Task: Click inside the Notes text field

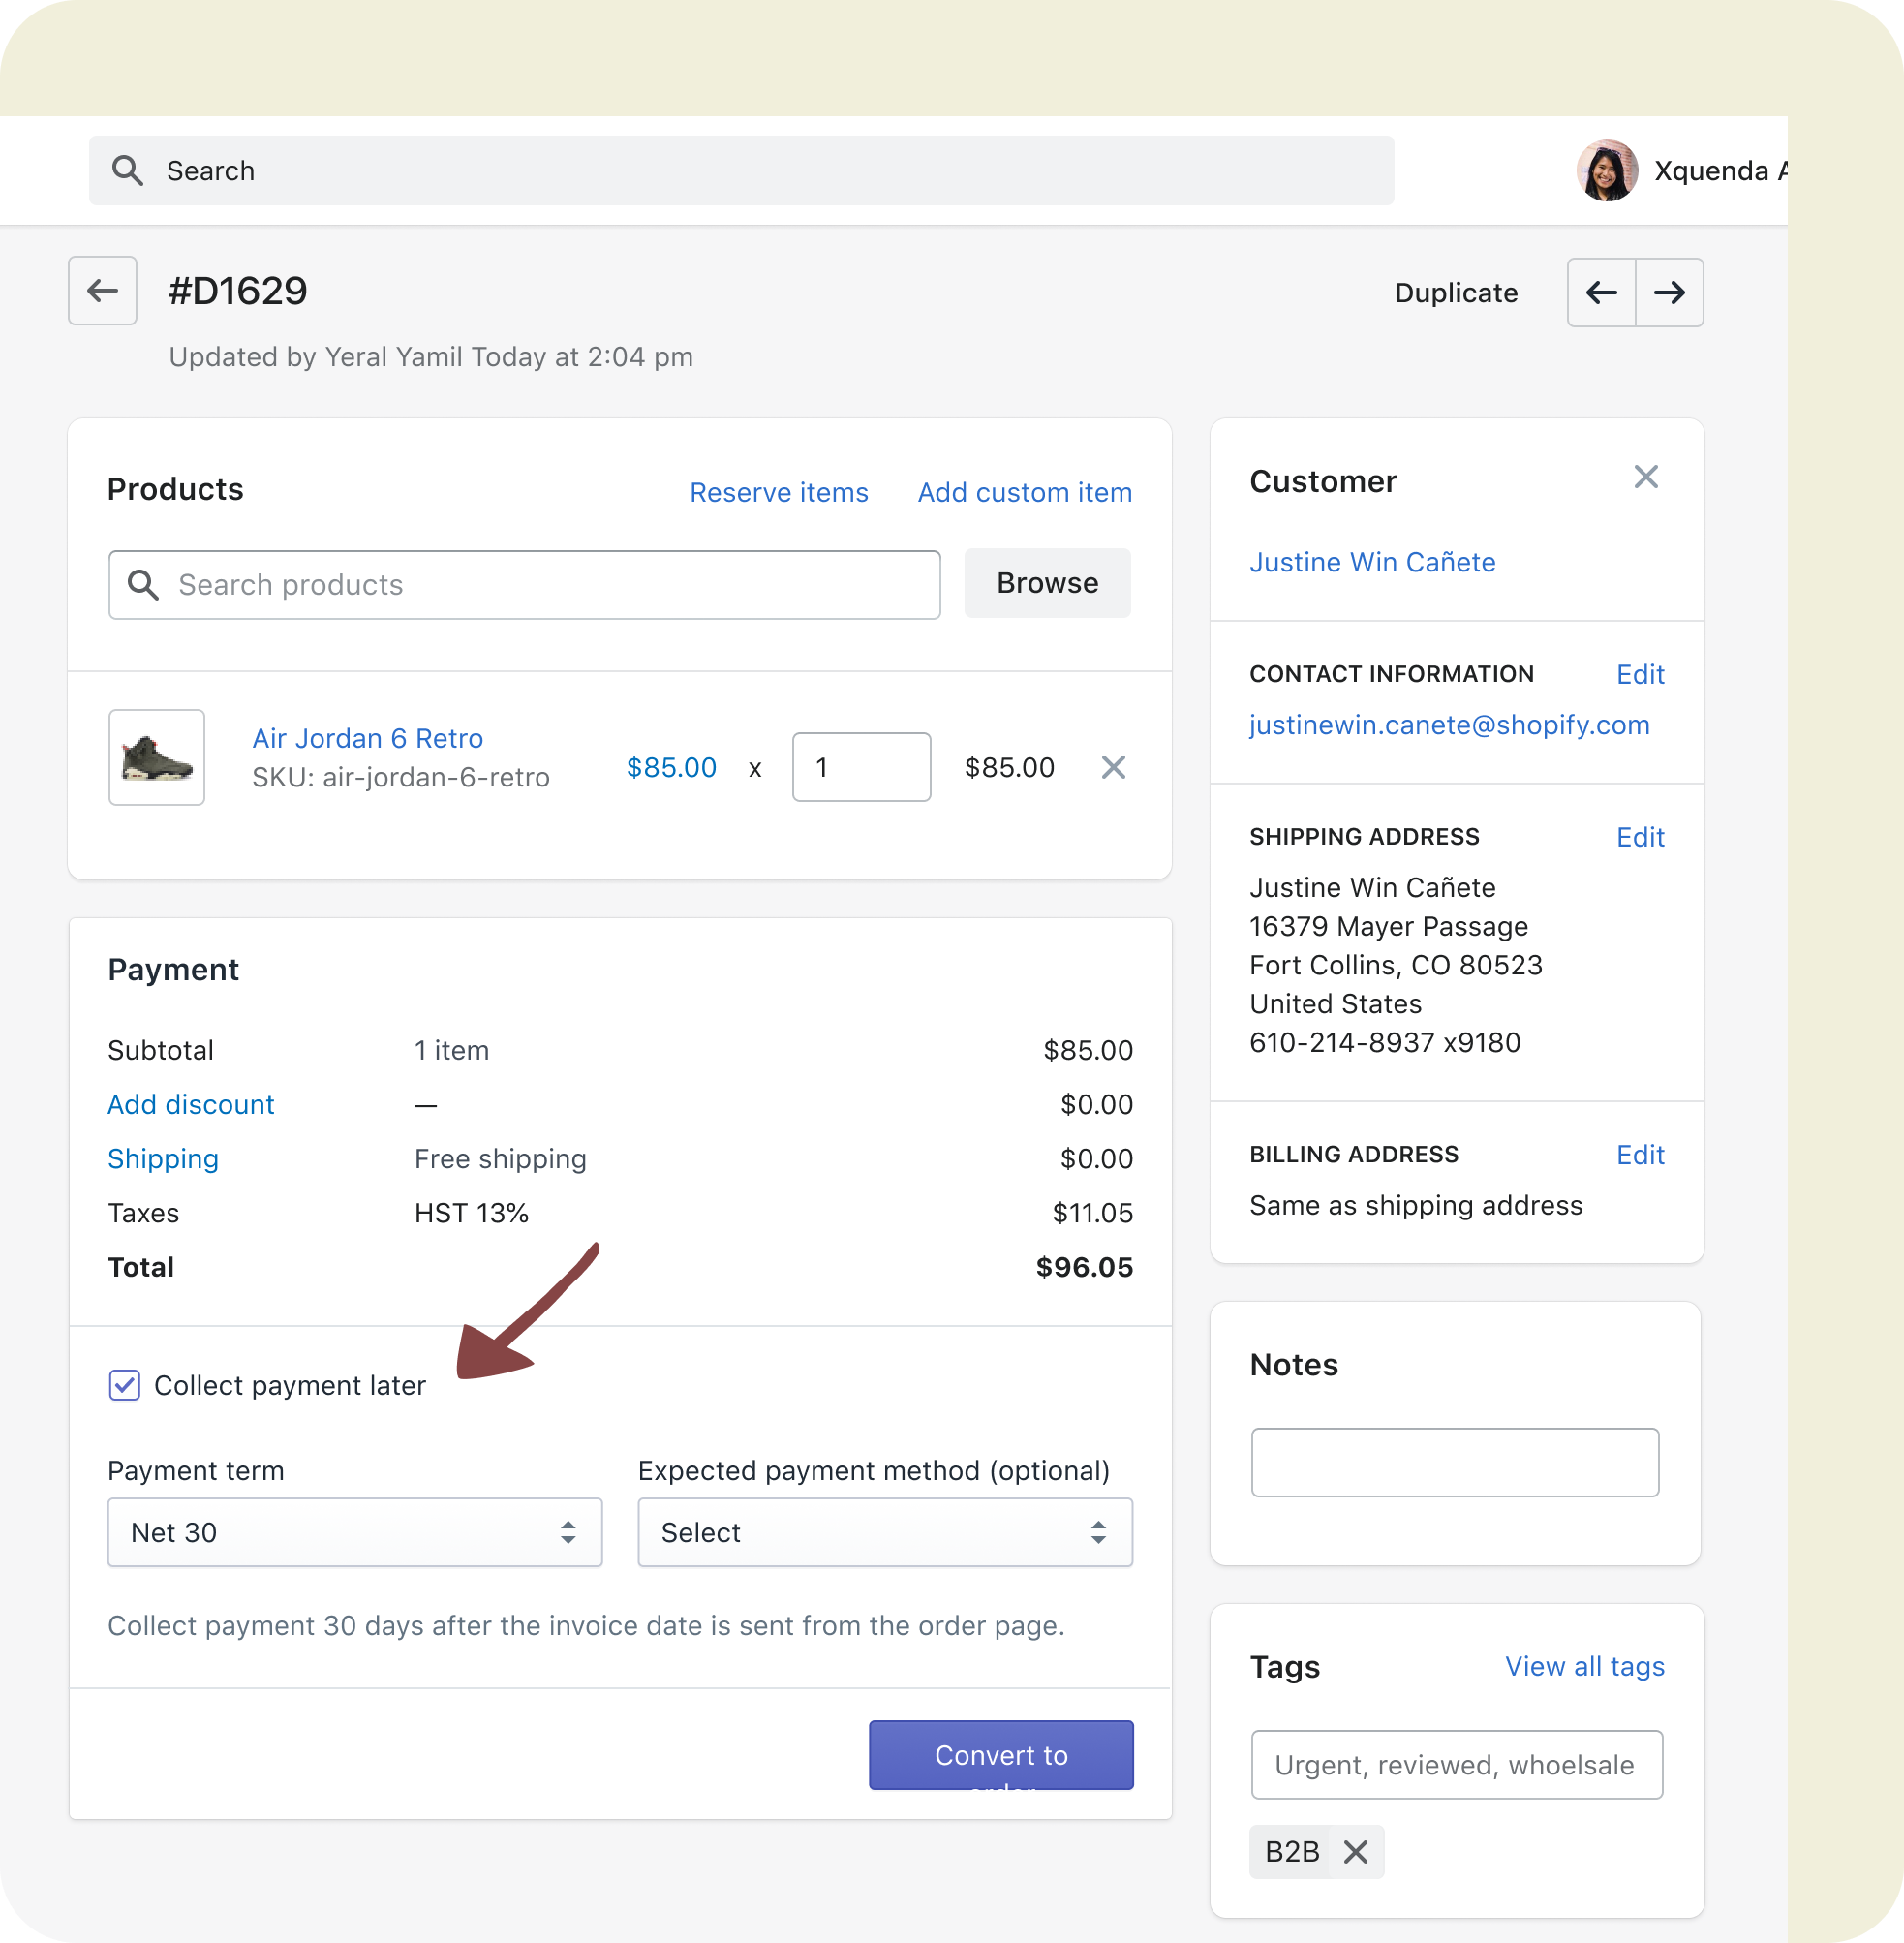Action: click(x=1455, y=1462)
